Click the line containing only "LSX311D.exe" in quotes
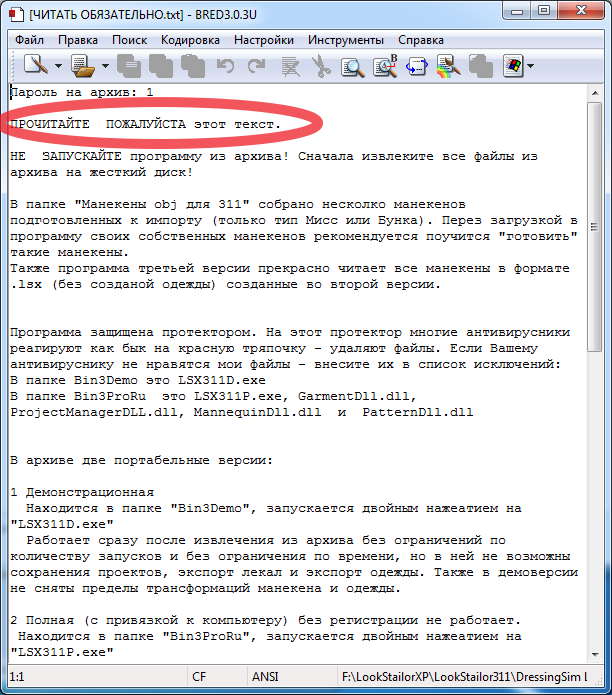This screenshot has height=695, width=612. point(62,524)
